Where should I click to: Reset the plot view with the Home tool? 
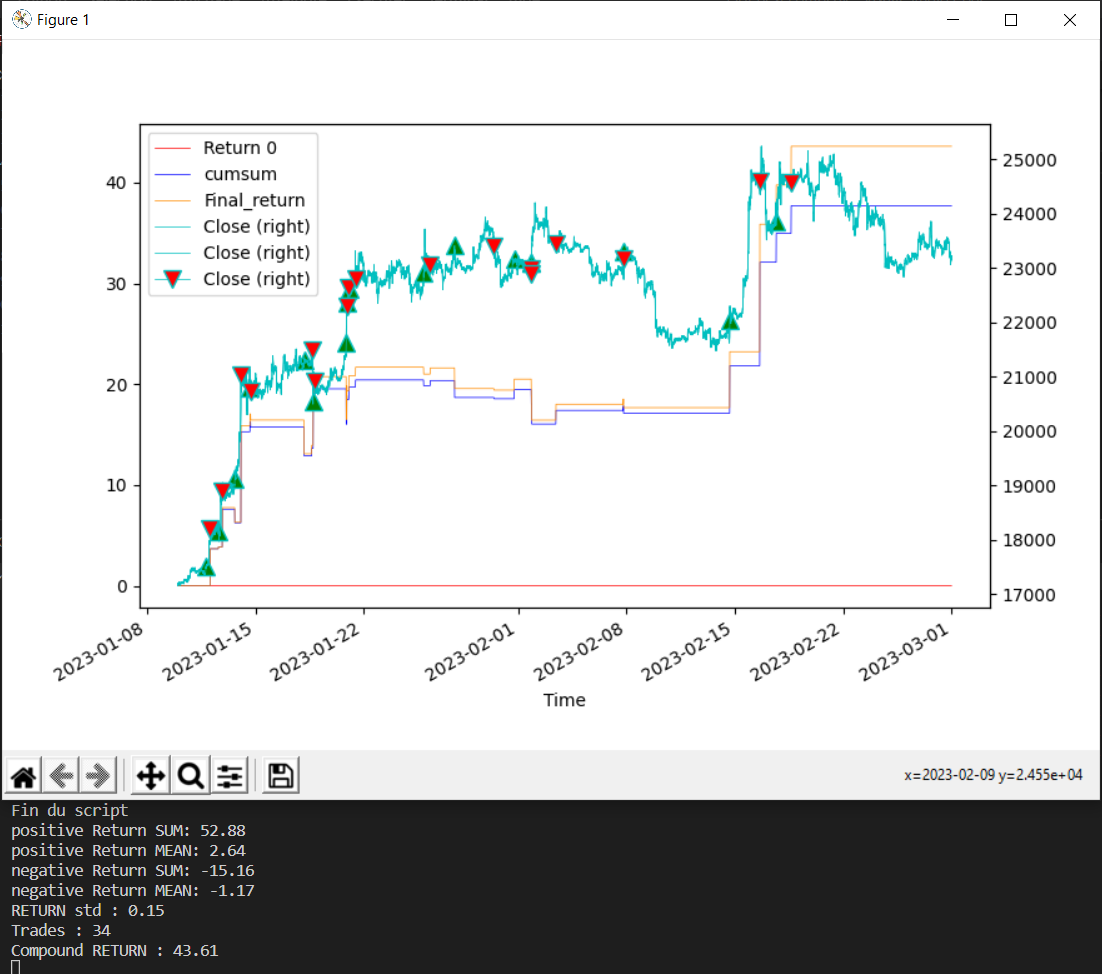click(x=22, y=775)
